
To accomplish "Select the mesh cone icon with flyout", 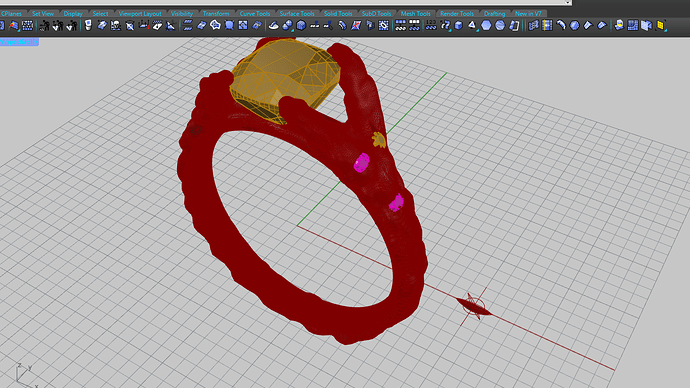I will 472,26.
